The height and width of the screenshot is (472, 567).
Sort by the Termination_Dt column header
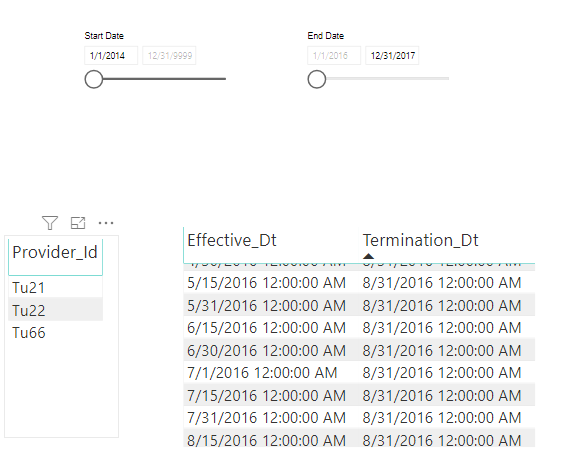tap(421, 240)
